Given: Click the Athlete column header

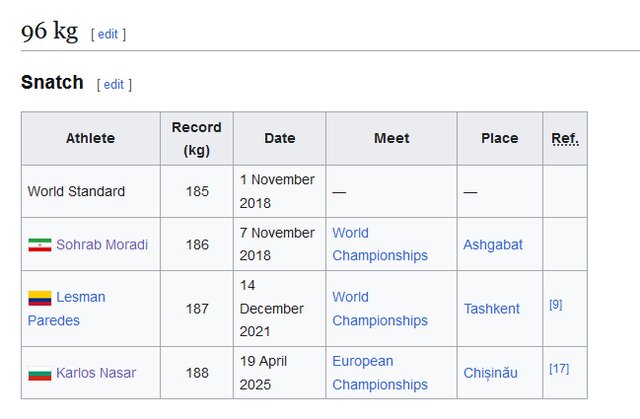Looking at the screenshot, I should coord(91,138).
